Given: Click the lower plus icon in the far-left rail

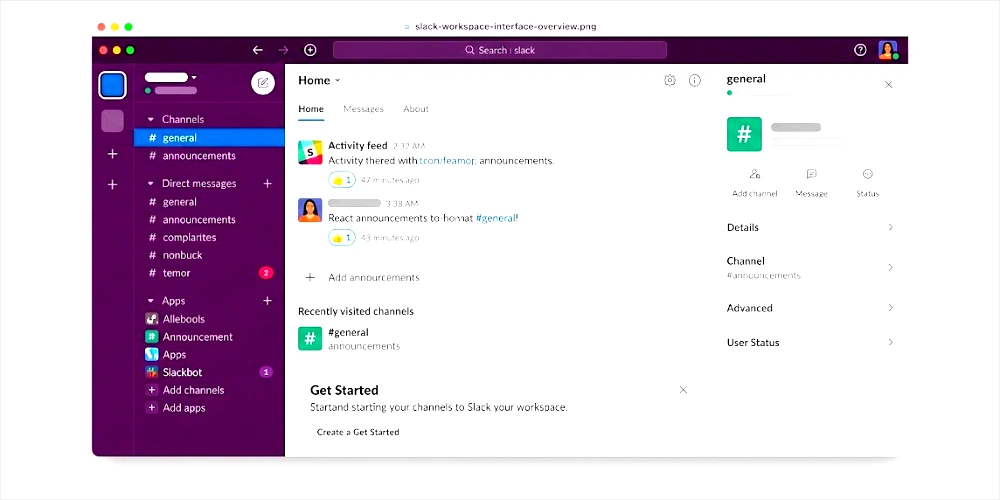Looking at the screenshot, I should pos(112,184).
